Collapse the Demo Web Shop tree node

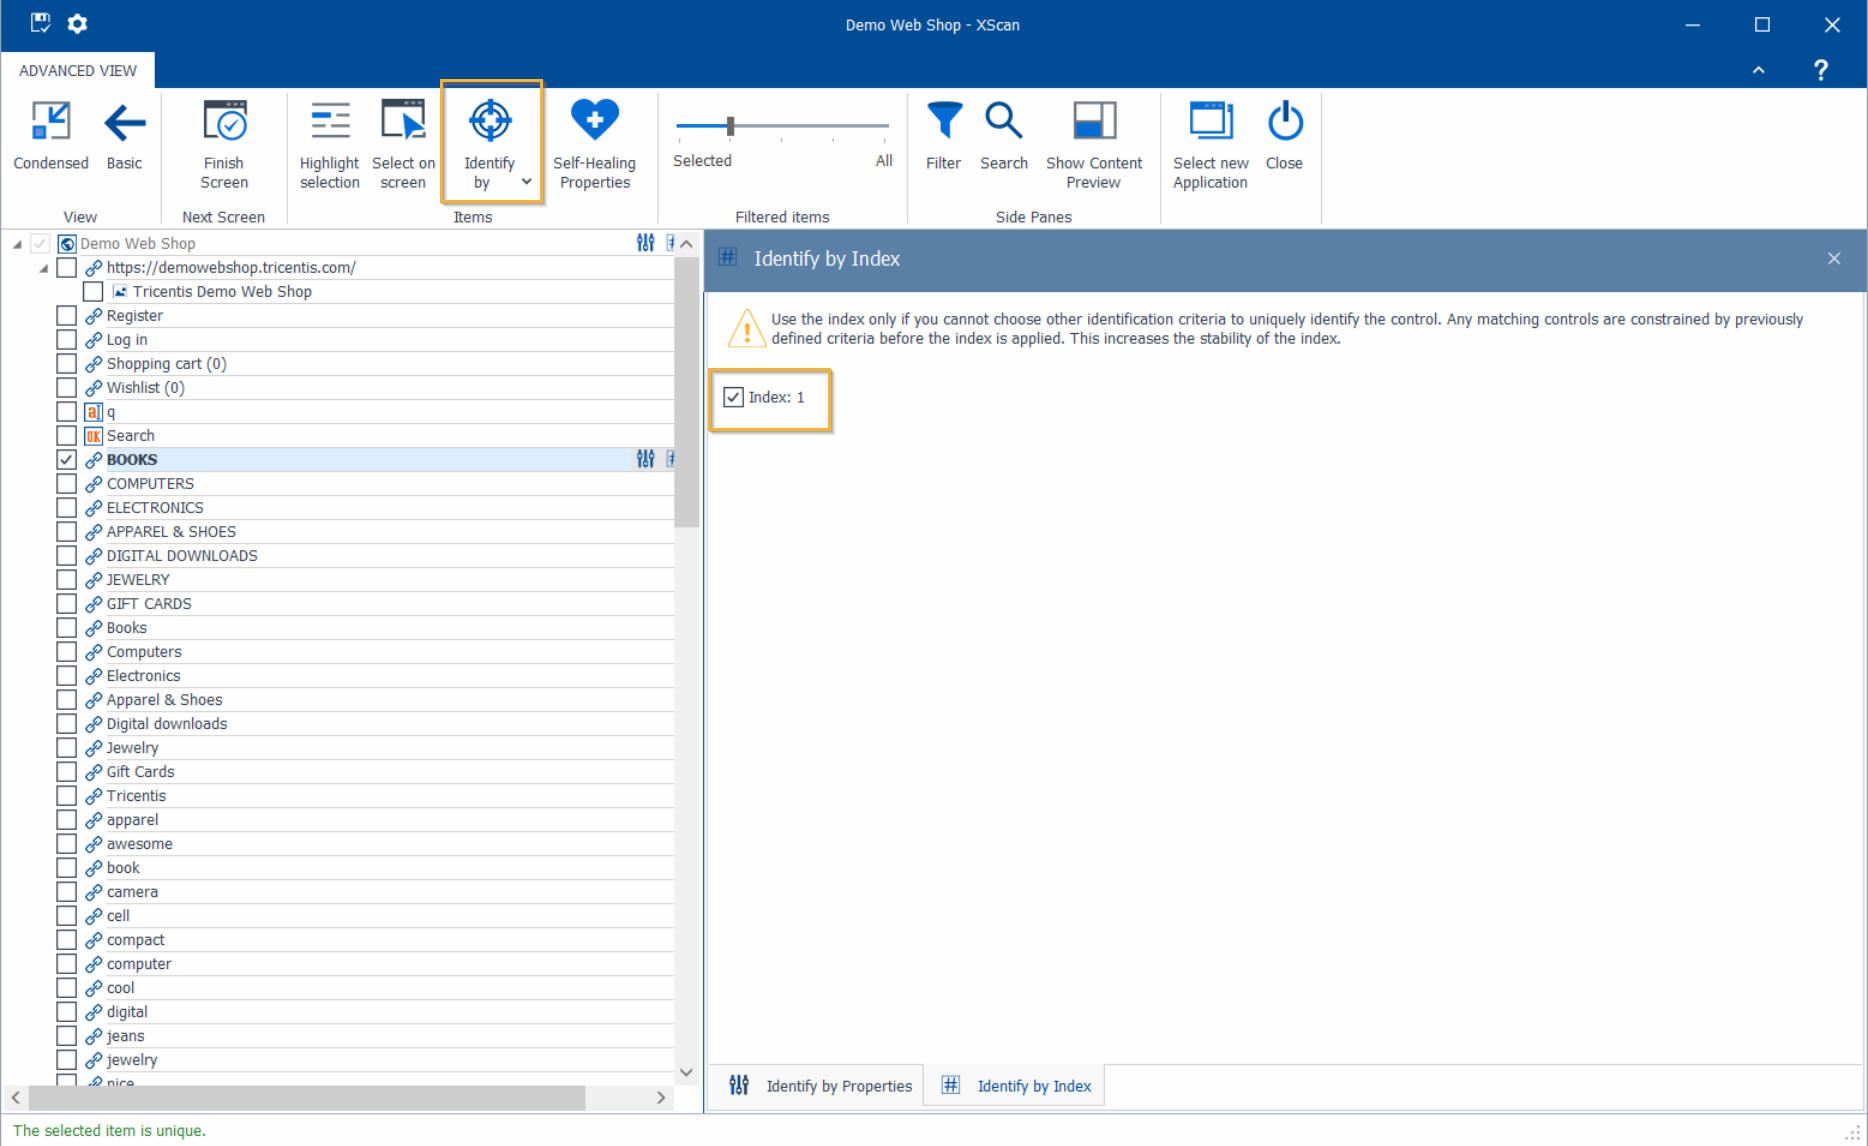click(17, 244)
